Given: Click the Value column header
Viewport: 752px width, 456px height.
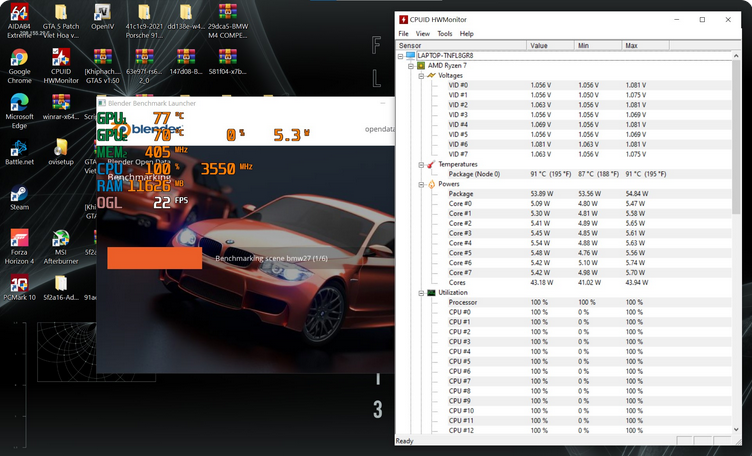Looking at the screenshot, I should (550, 46).
